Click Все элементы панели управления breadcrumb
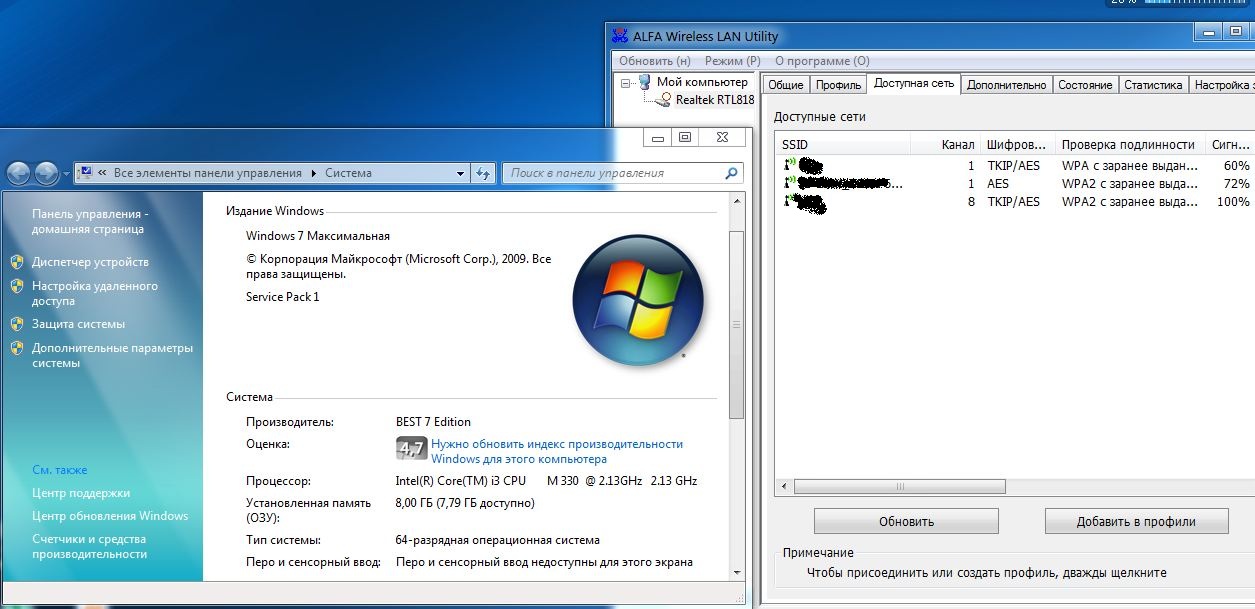 click(207, 173)
